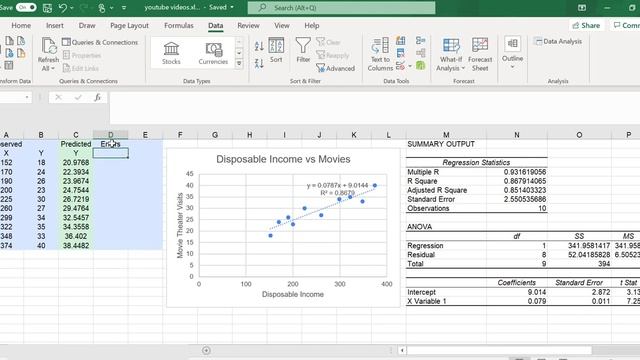Add a new sheet with plus icon
Image resolution: width=640 pixels, height=360 pixels.
pos(206,350)
